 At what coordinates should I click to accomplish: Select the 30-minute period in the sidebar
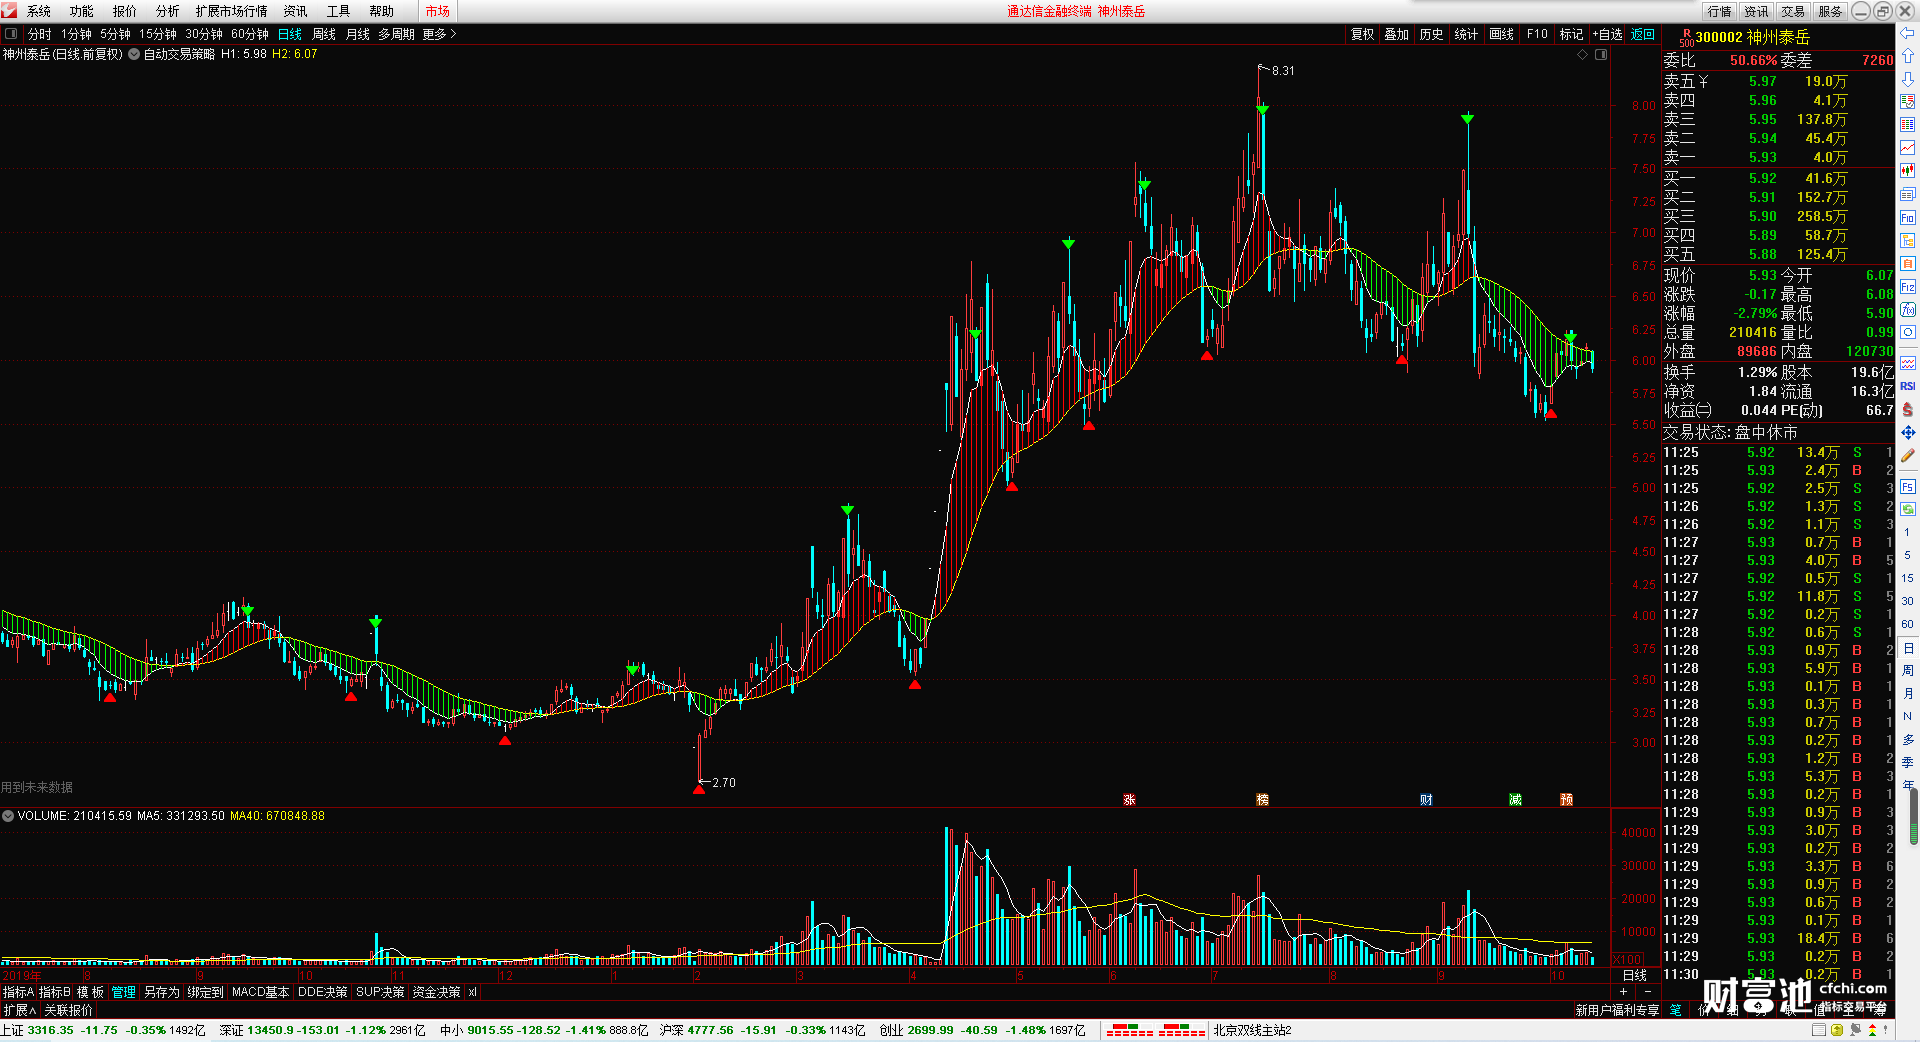click(x=1907, y=600)
